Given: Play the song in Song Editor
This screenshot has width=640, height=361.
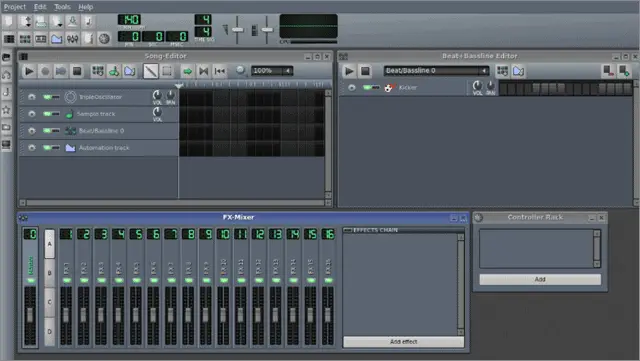Looking at the screenshot, I should [29, 71].
